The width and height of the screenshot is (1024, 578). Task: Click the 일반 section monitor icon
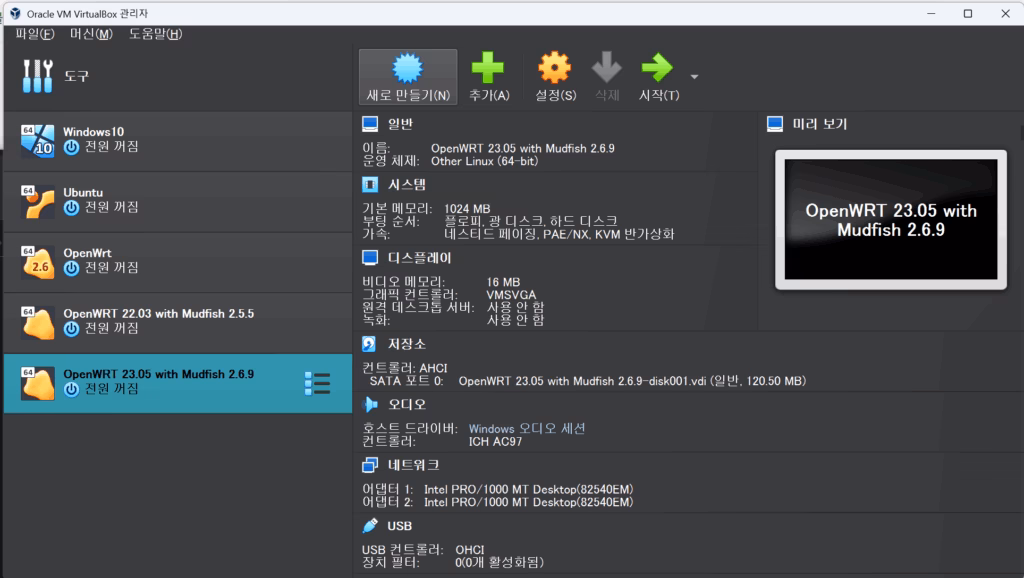tap(370, 123)
